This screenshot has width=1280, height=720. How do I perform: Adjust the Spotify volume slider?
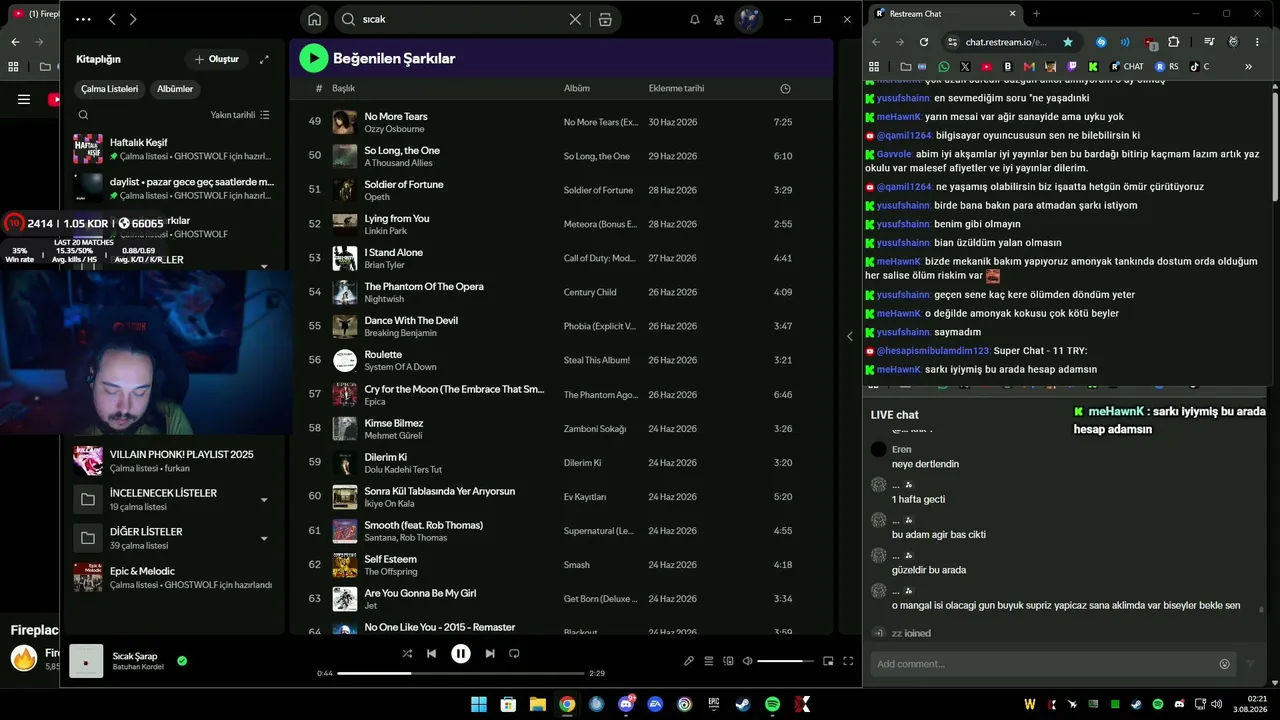coord(786,661)
